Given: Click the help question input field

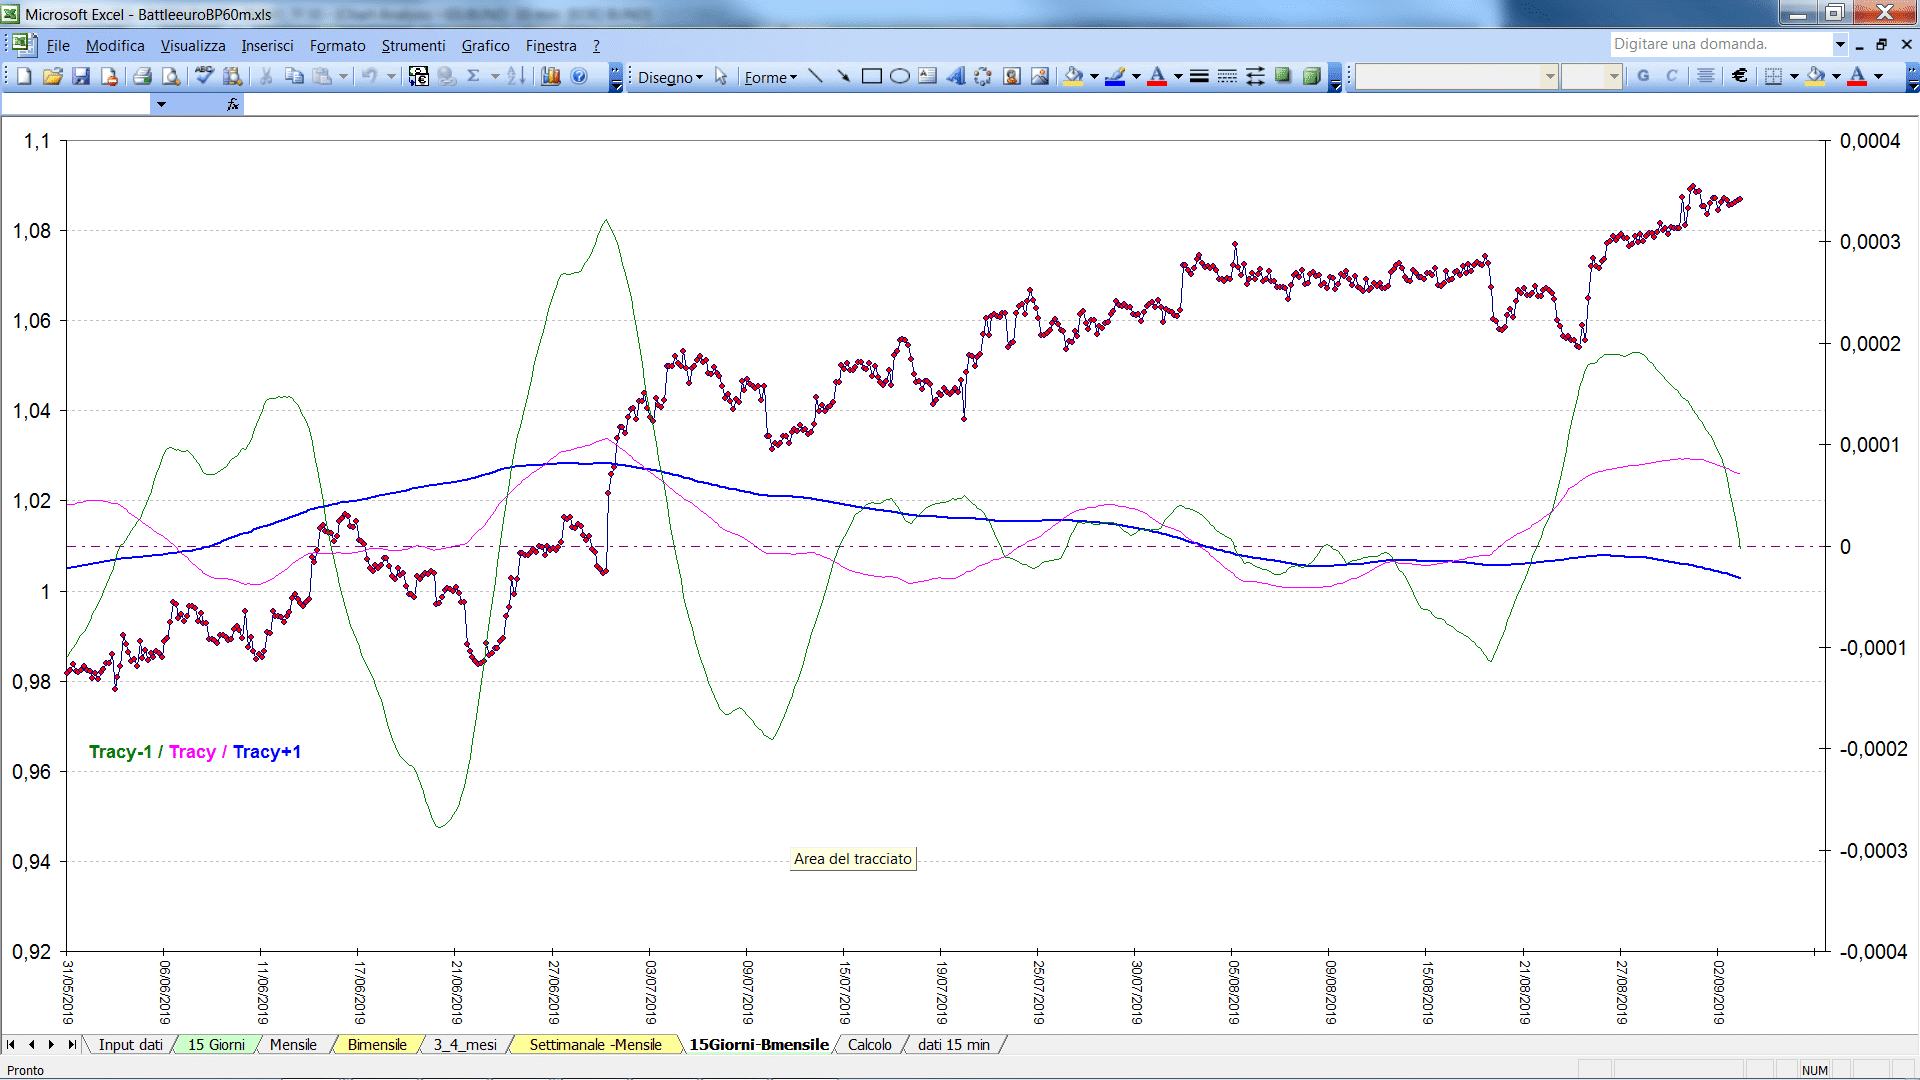Looking at the screenshot, I should tap(1720, 44).
